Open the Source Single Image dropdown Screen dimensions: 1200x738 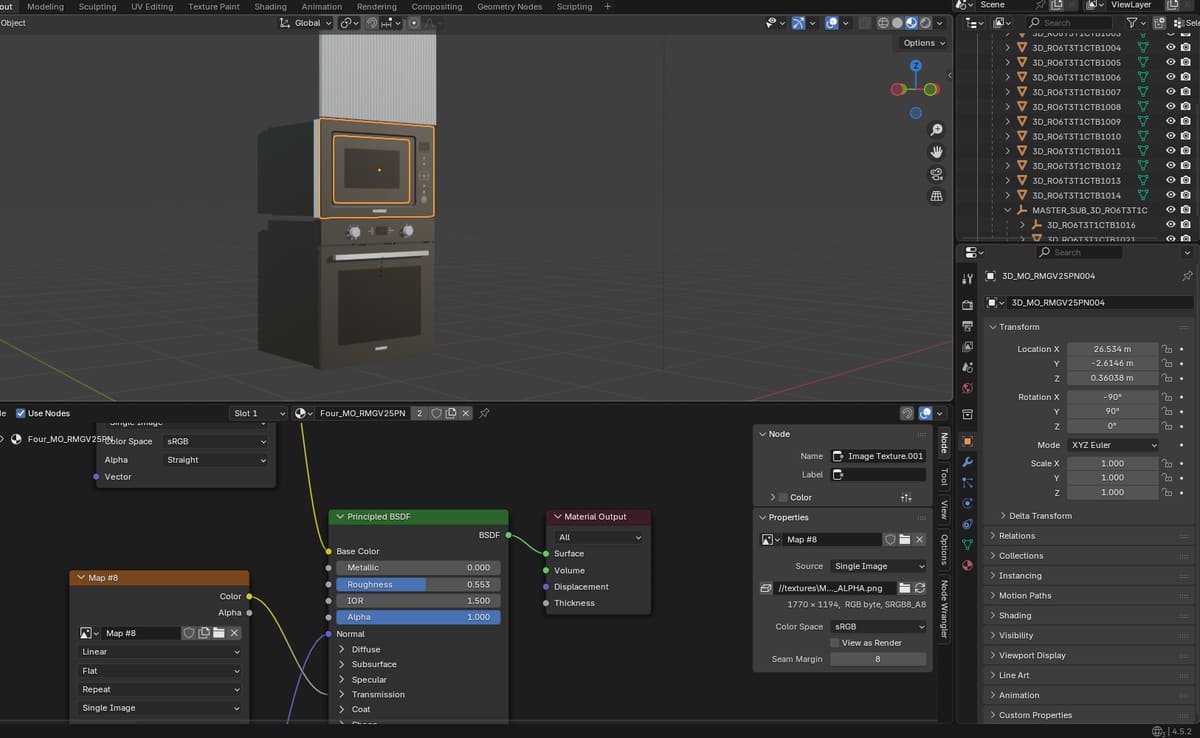878,566
